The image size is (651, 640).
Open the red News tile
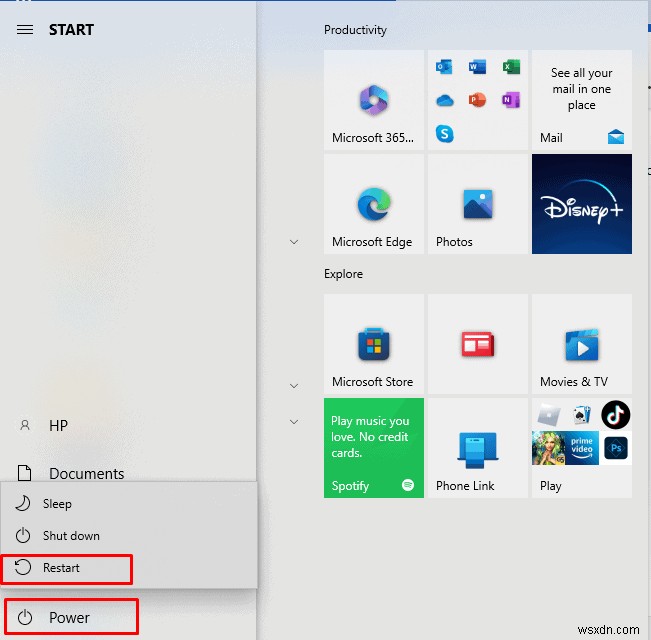pyautogui.click(x=478, y=344)
